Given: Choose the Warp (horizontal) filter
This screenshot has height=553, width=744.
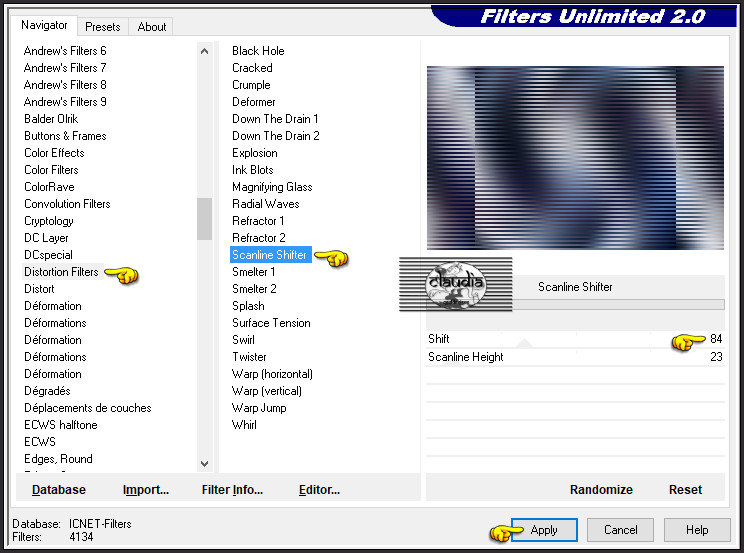Looking at the screenshot, I should [272, 374].
